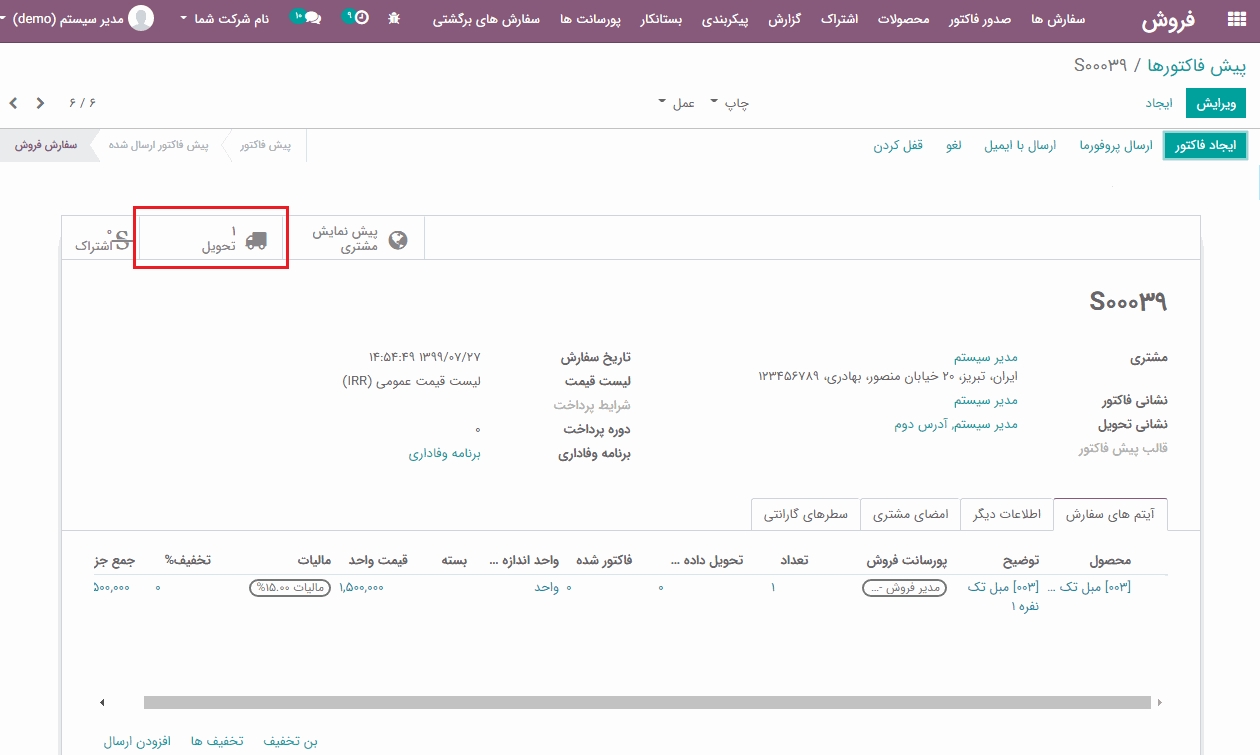Image resolution: width=1260 pixels, height=755 pixels.
Task: Open برنامه وفاداری loyalty program link
Action: (444, 453)
